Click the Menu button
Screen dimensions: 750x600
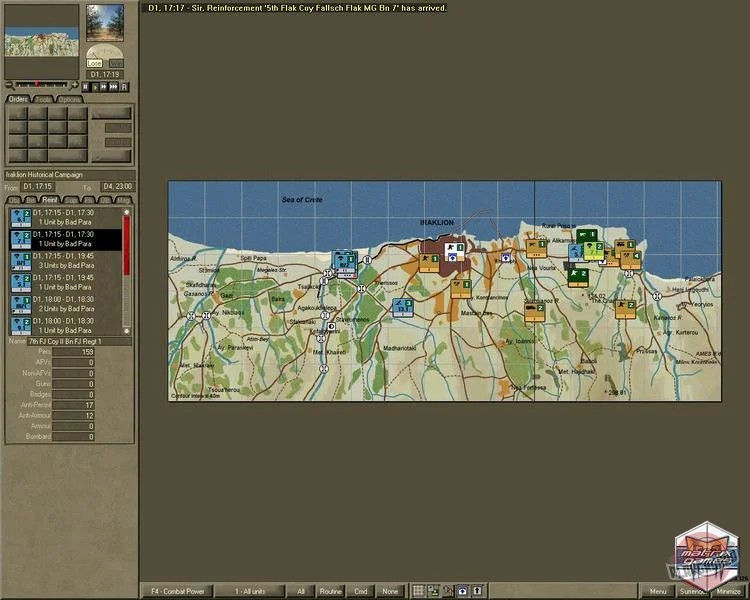click(x=656, y=591)
